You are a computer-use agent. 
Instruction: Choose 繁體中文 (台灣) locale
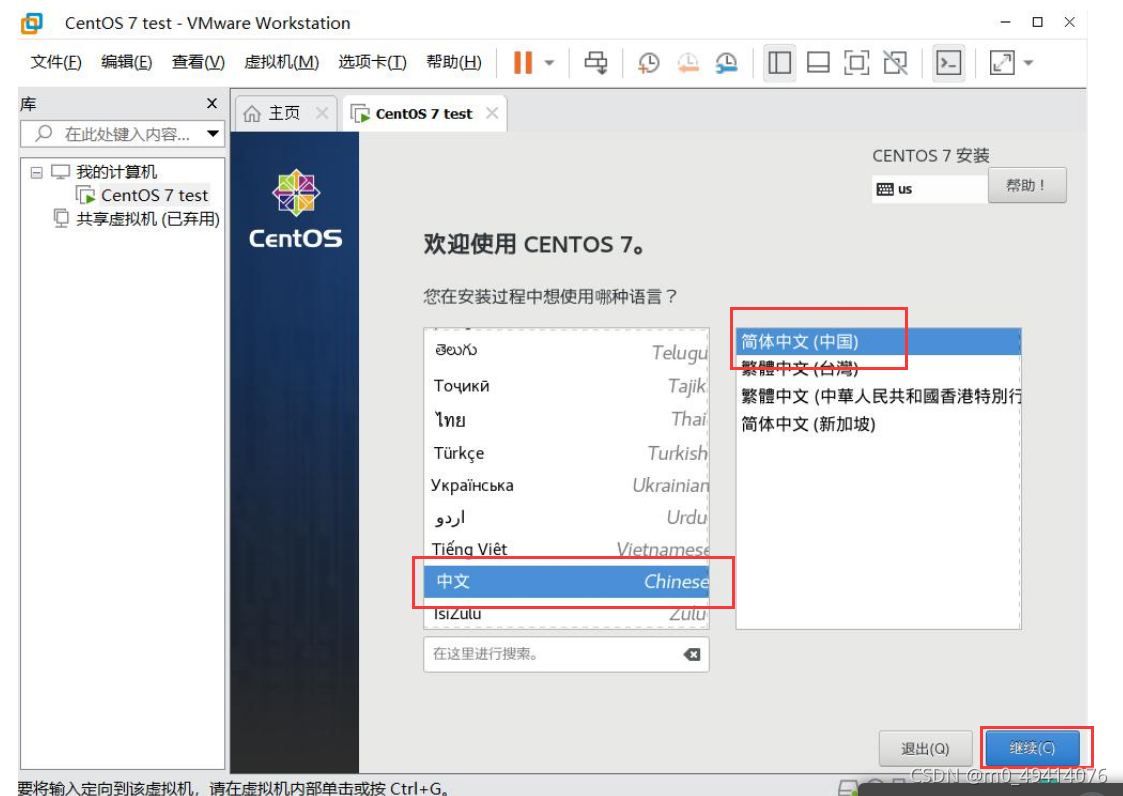tap(879, 369)
